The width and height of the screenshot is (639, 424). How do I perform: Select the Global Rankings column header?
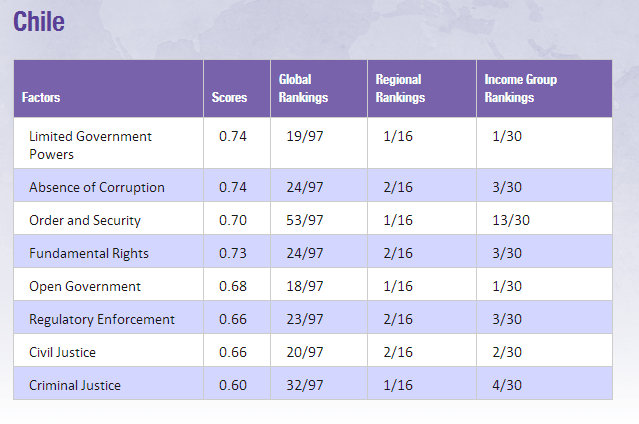[303, 89]
